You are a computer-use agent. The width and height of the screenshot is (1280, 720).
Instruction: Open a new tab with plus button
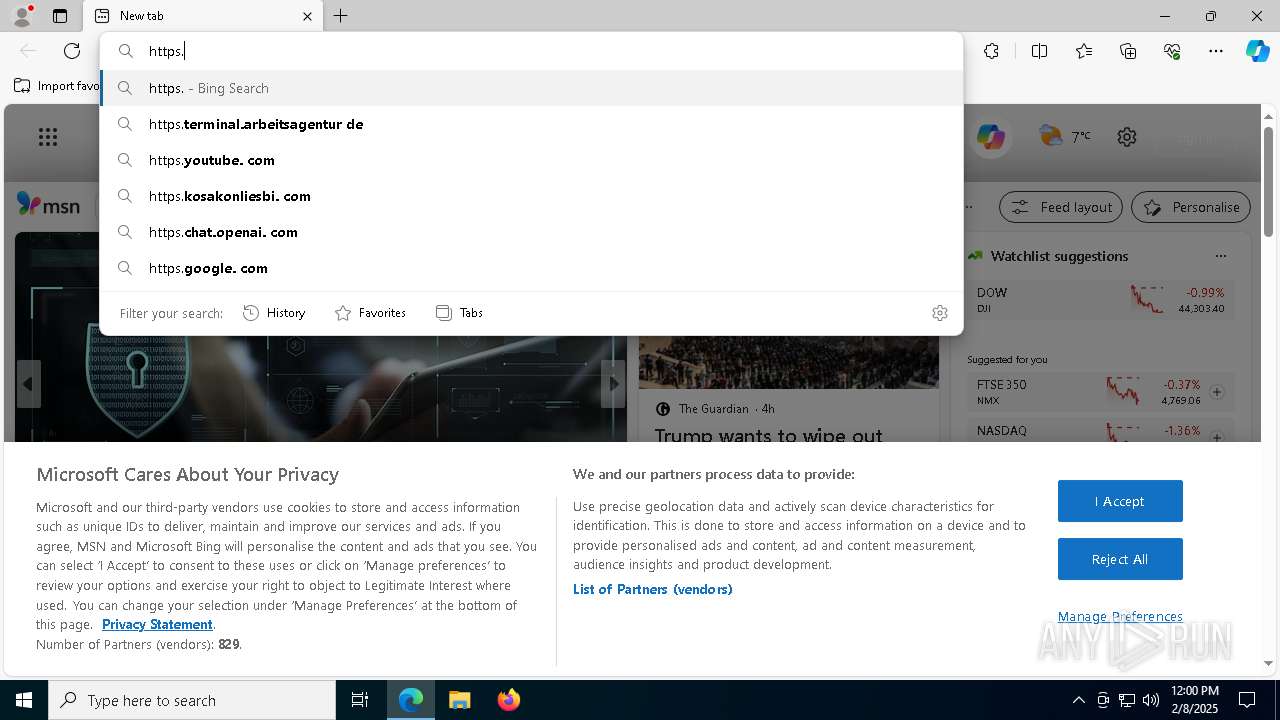point(341,16)
